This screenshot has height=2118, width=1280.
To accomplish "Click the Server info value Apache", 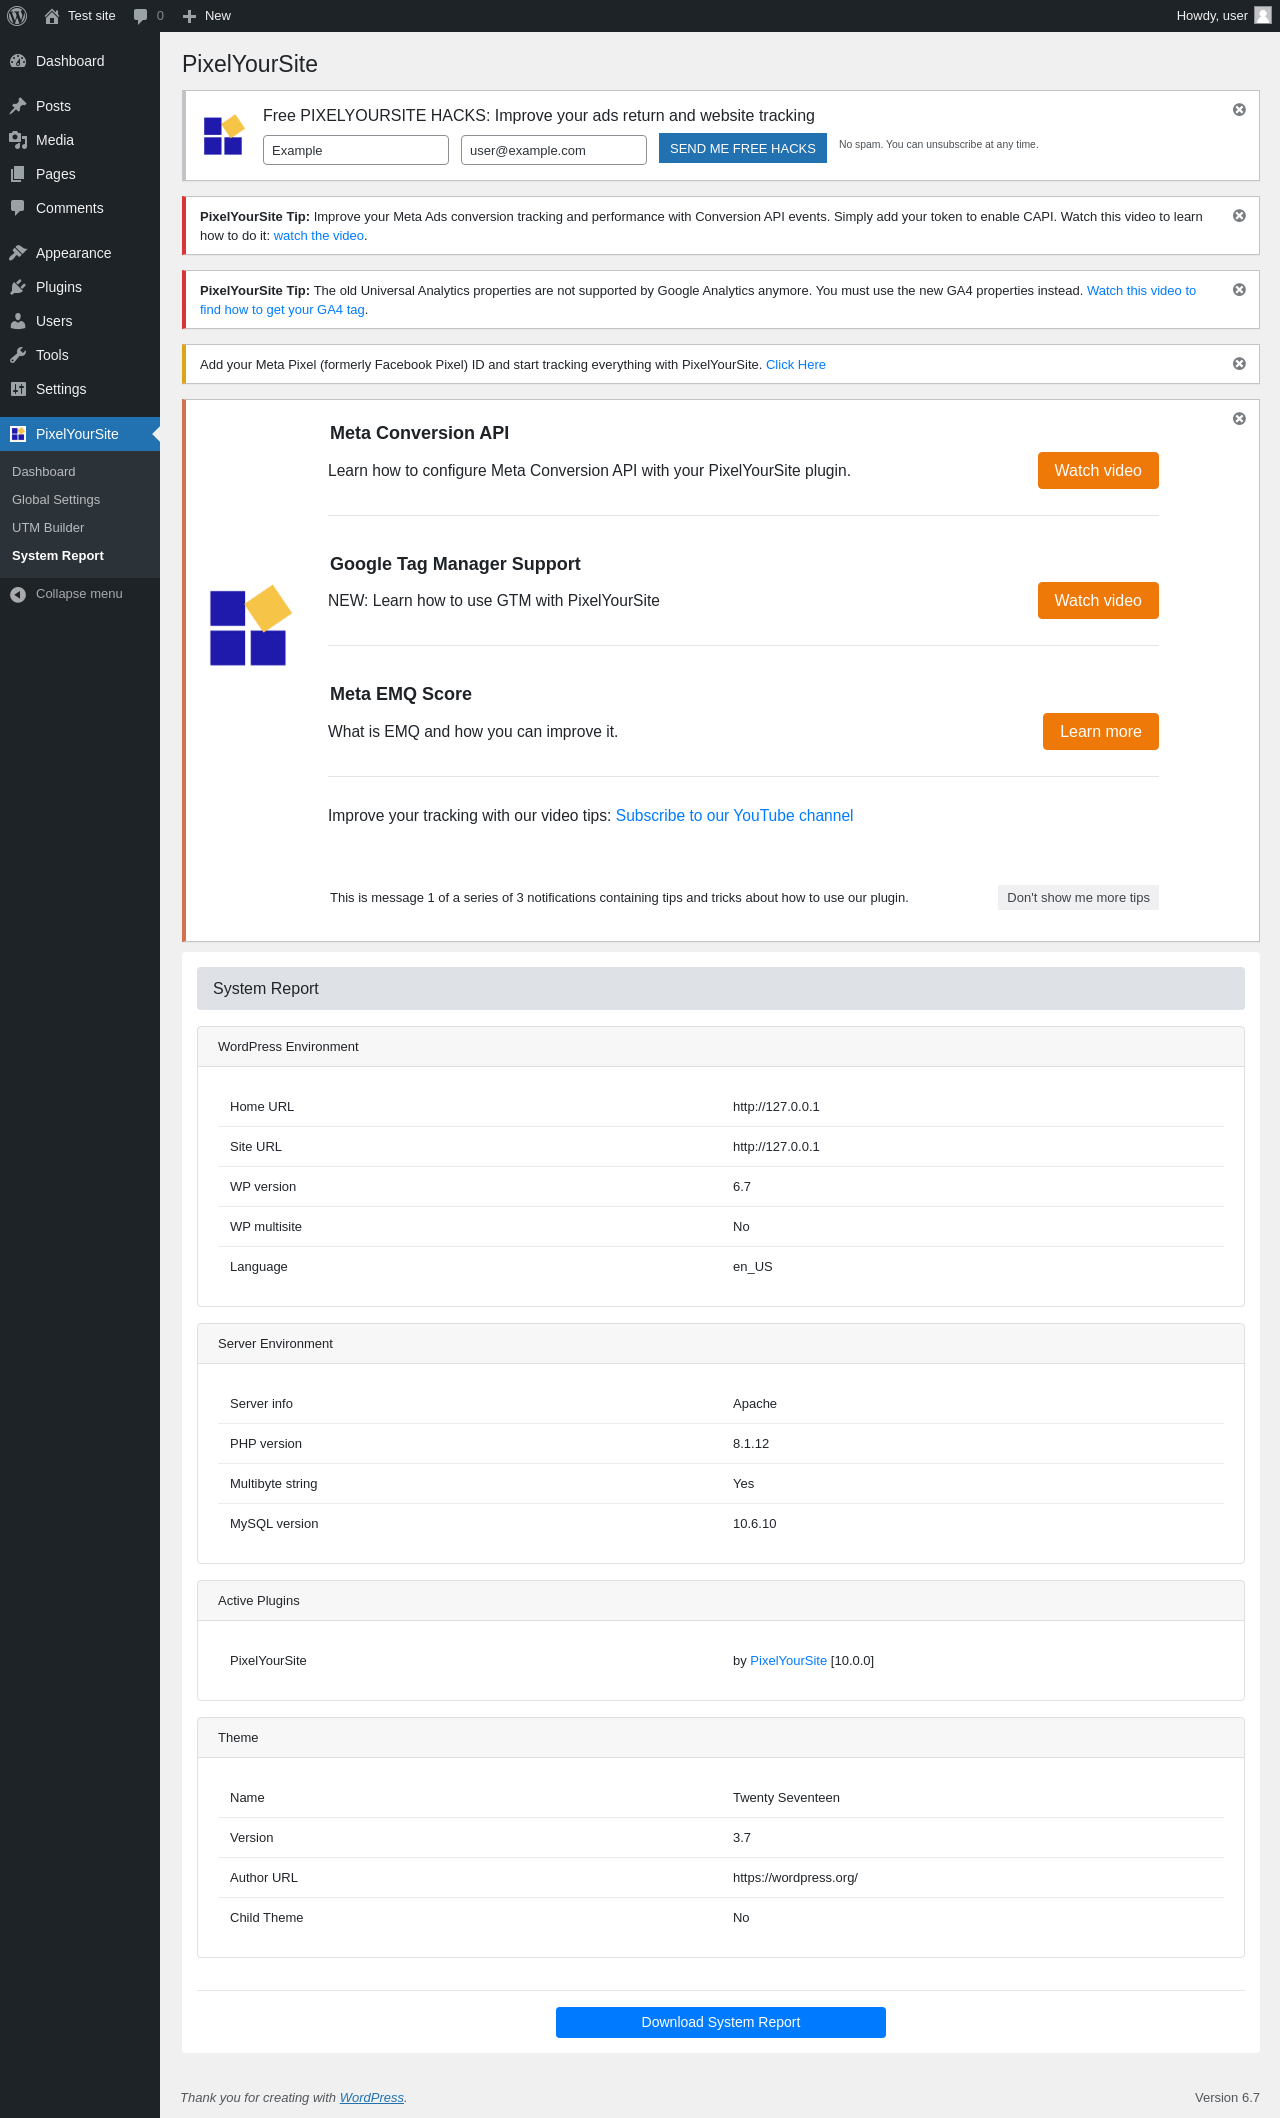I will [x=755, y=1404].
